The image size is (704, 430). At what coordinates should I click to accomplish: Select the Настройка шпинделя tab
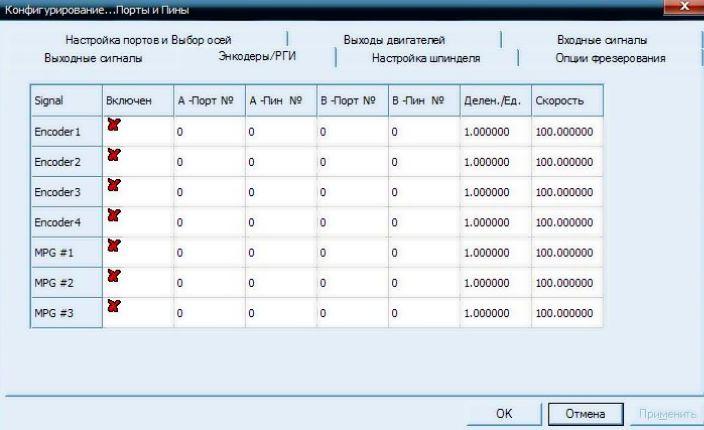[426, 58]
